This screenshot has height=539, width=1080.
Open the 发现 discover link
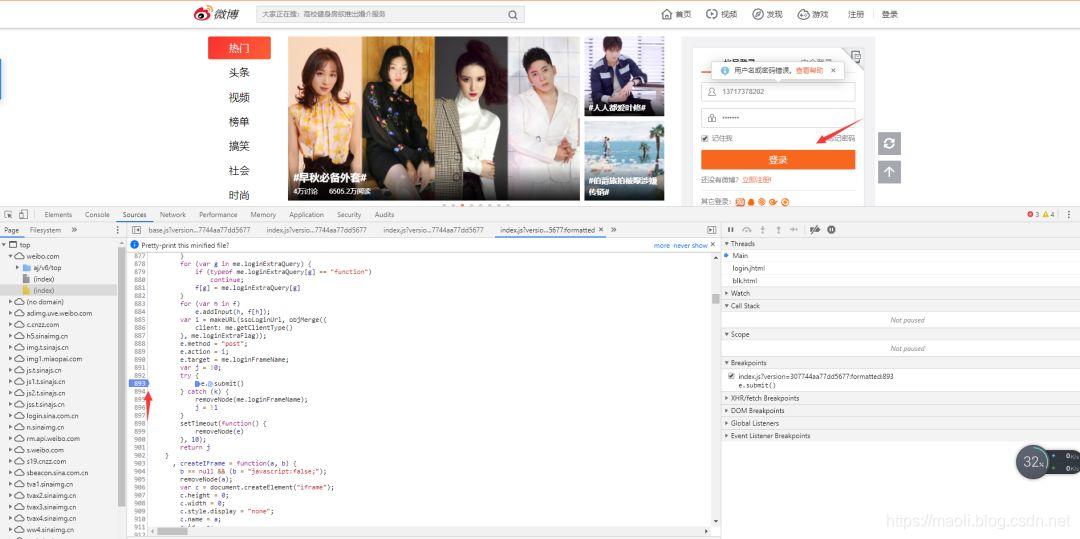[767, 14]
